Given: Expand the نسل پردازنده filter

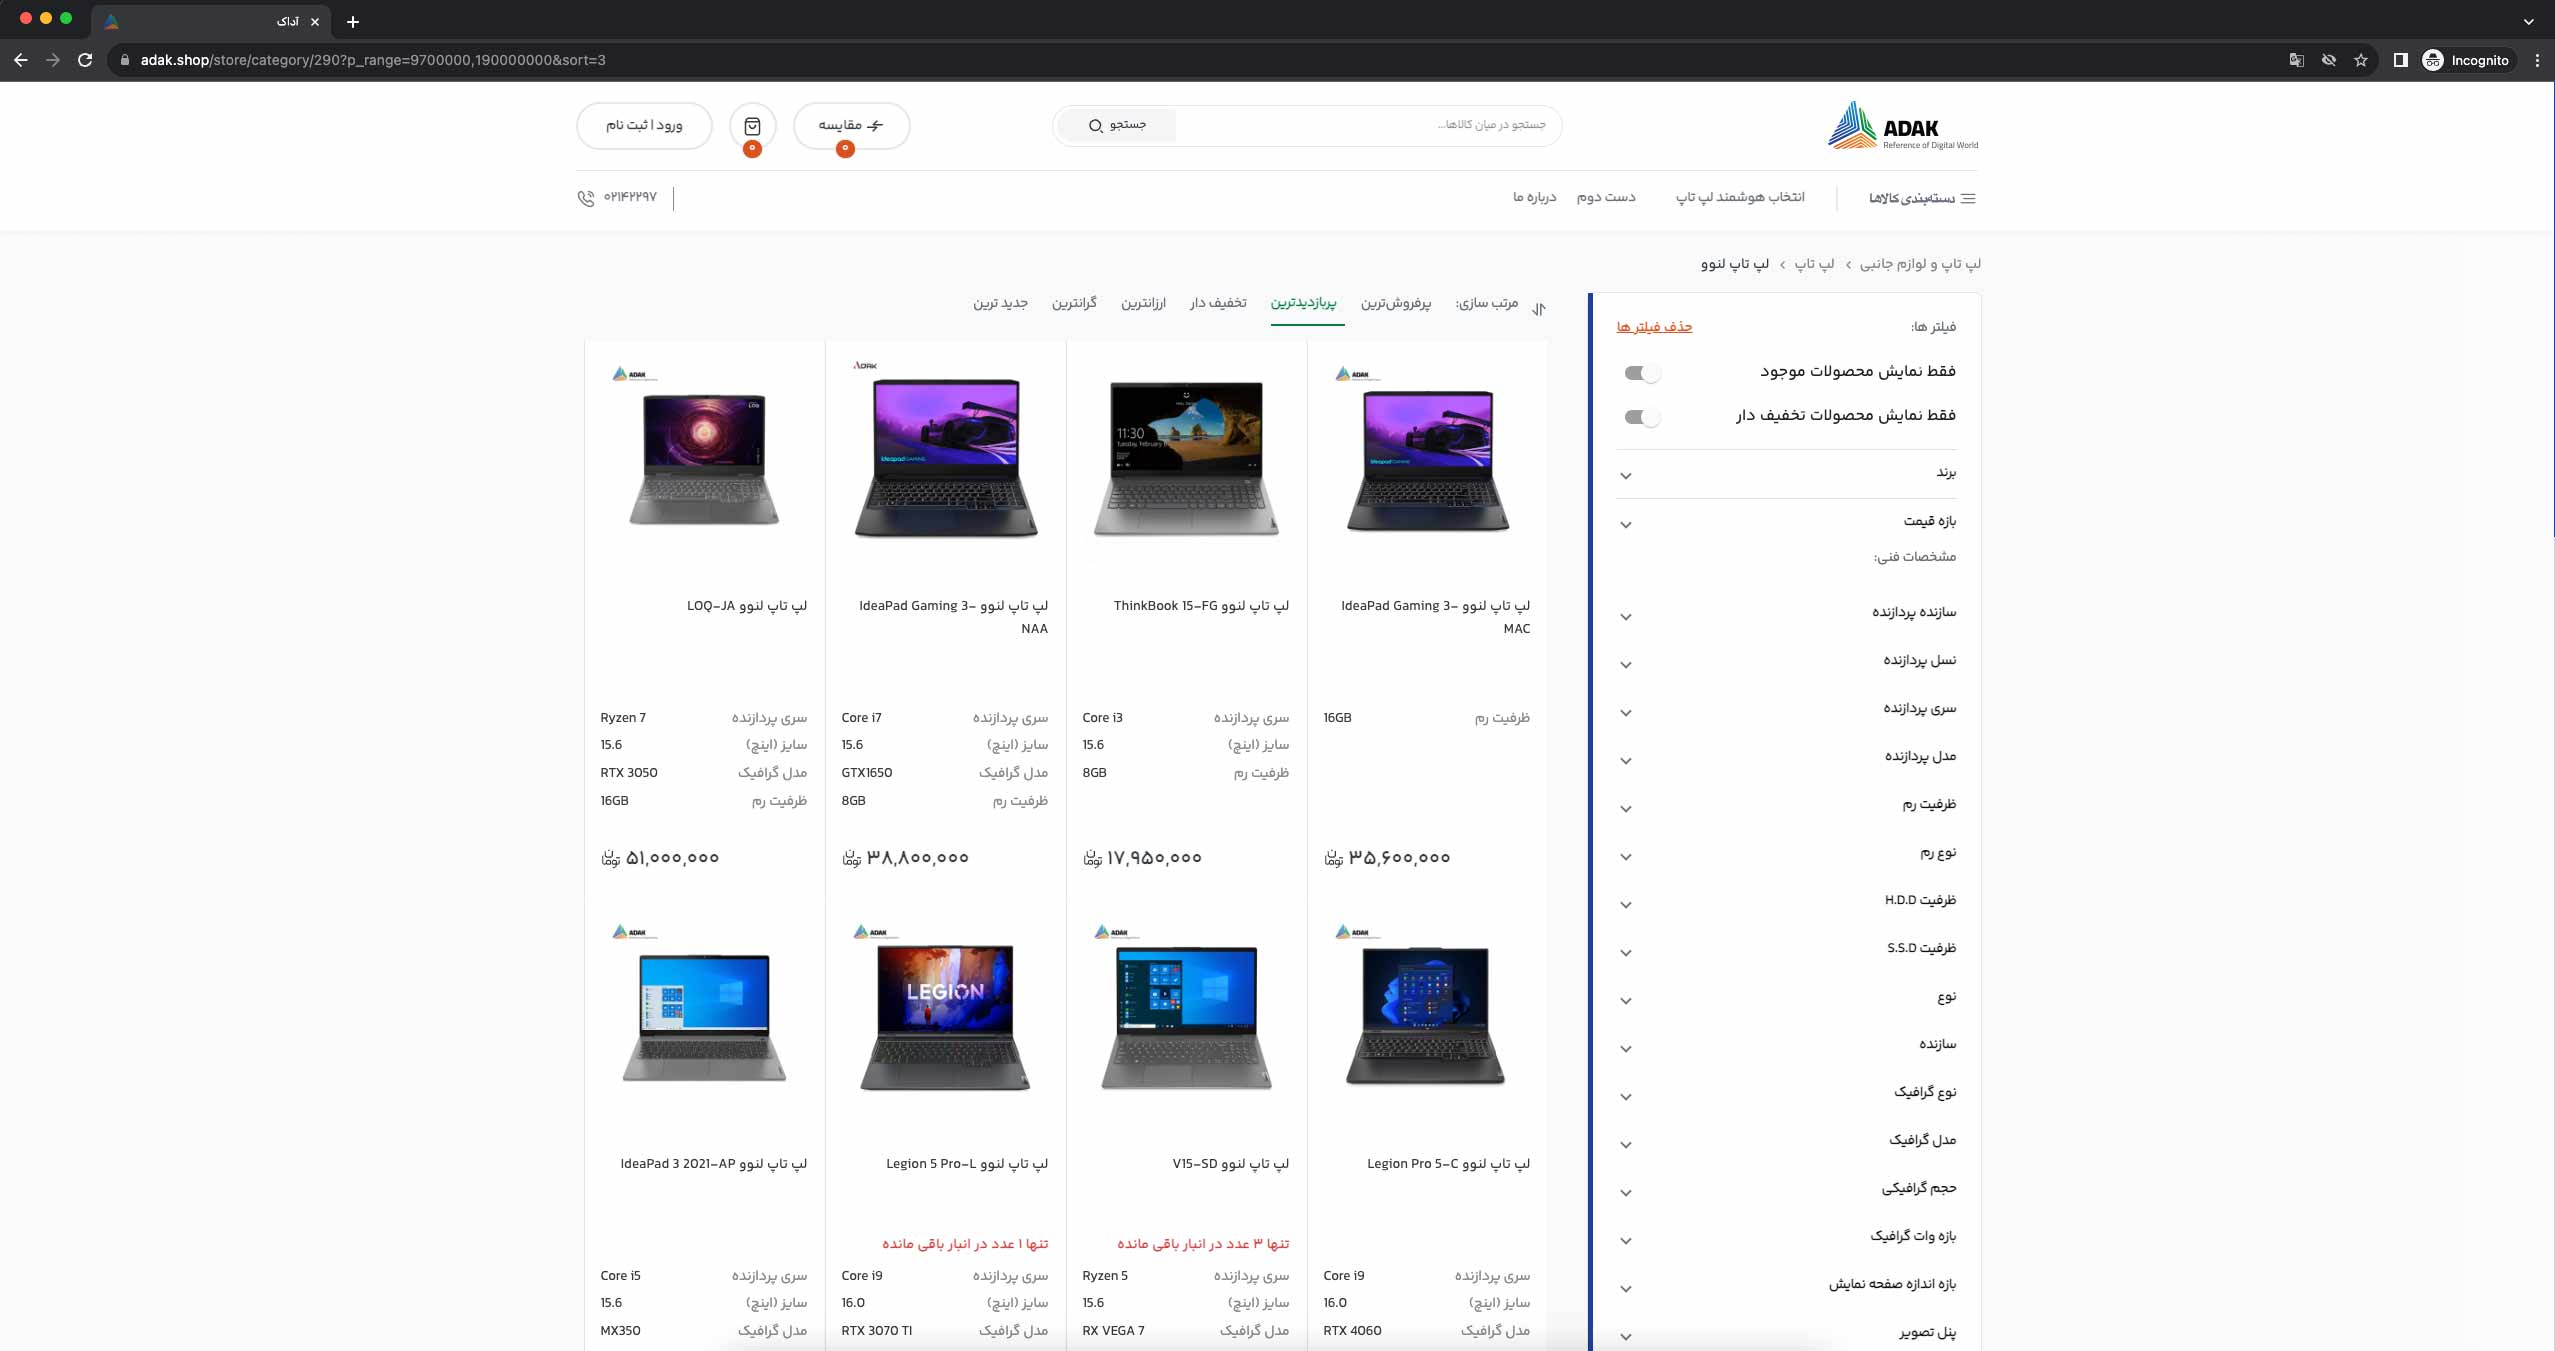Looking at the screenshot, I should [x=1787, y=662].
